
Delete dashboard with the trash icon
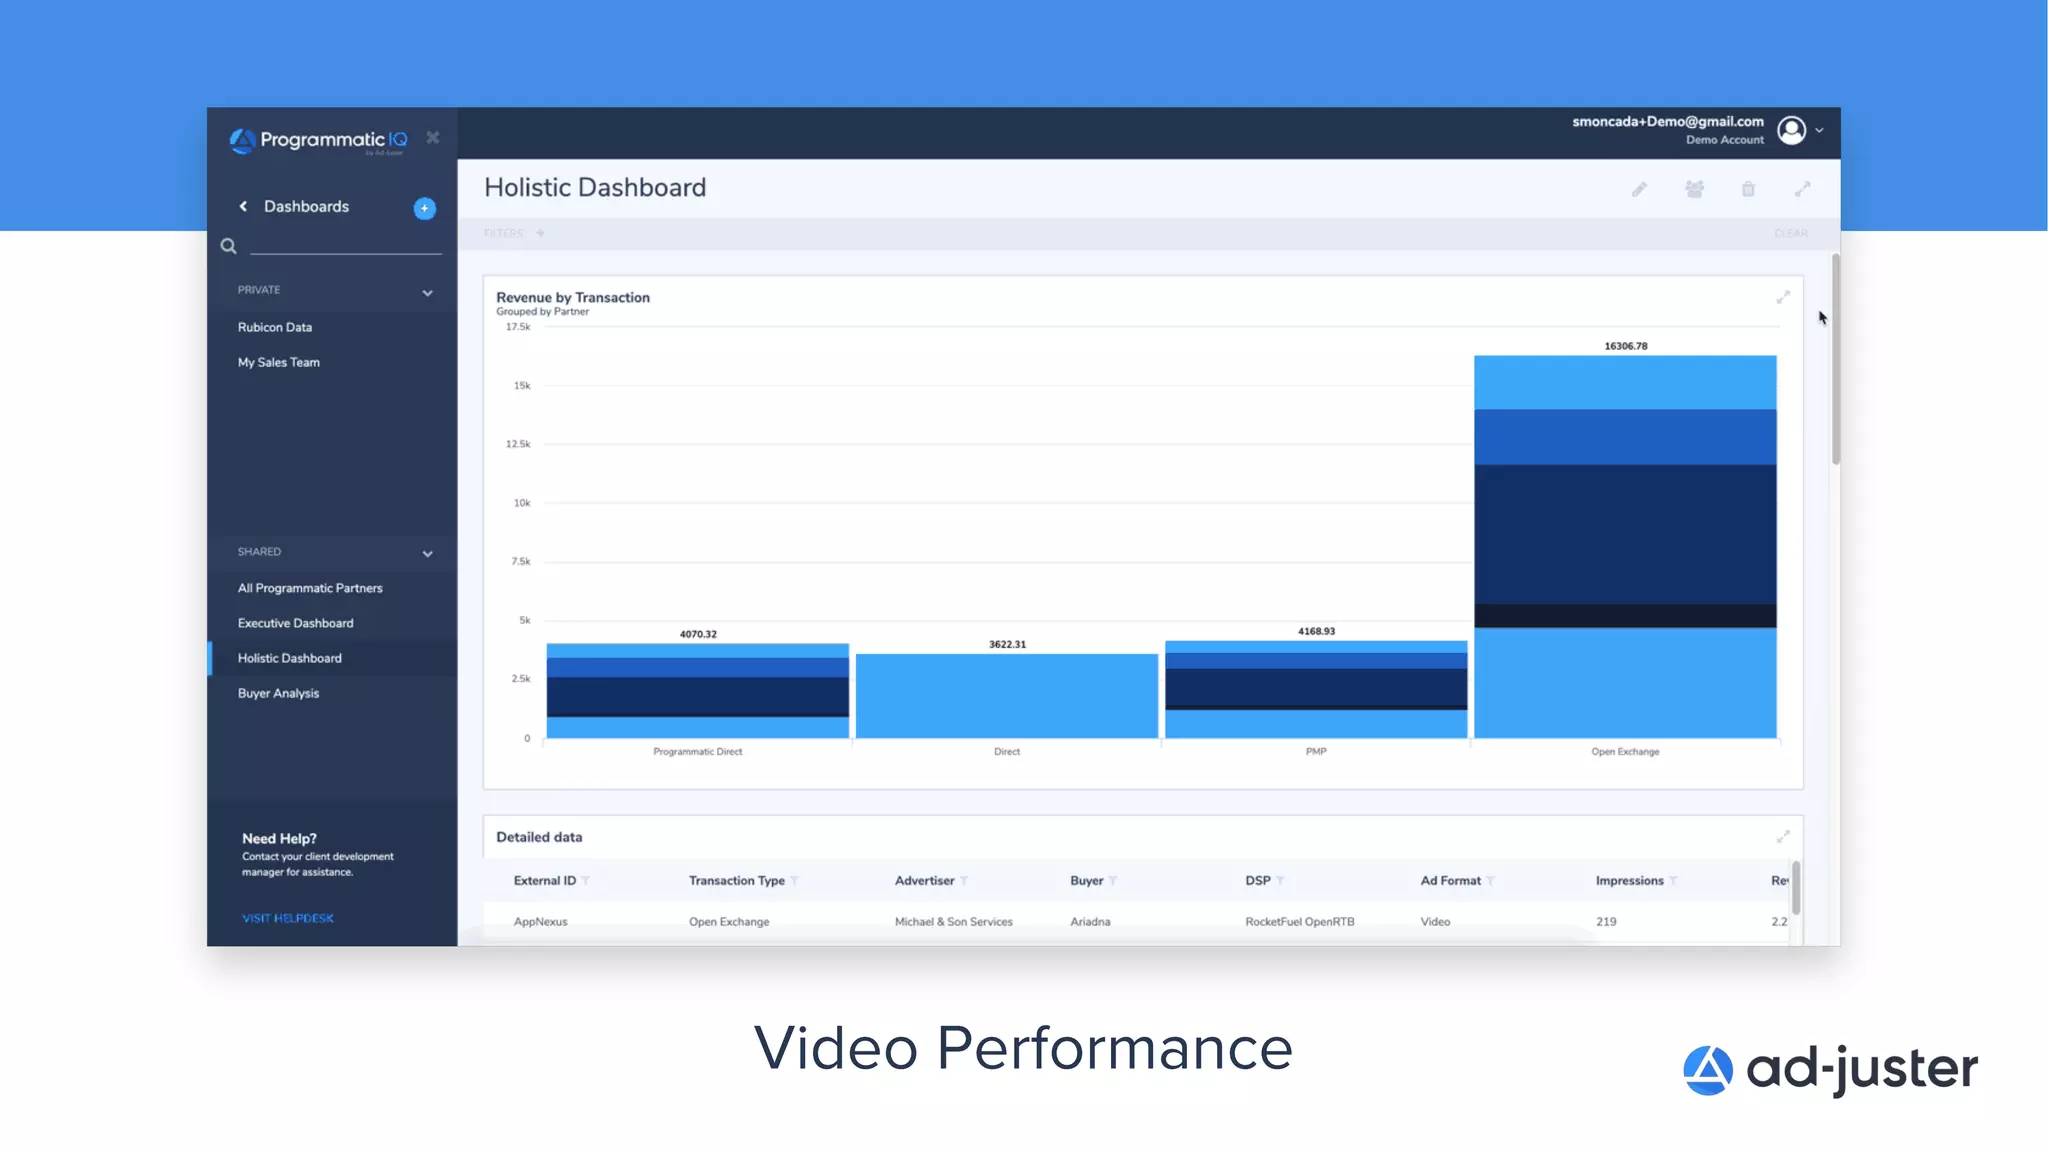pyautogui.click(x=1748, y=189)
